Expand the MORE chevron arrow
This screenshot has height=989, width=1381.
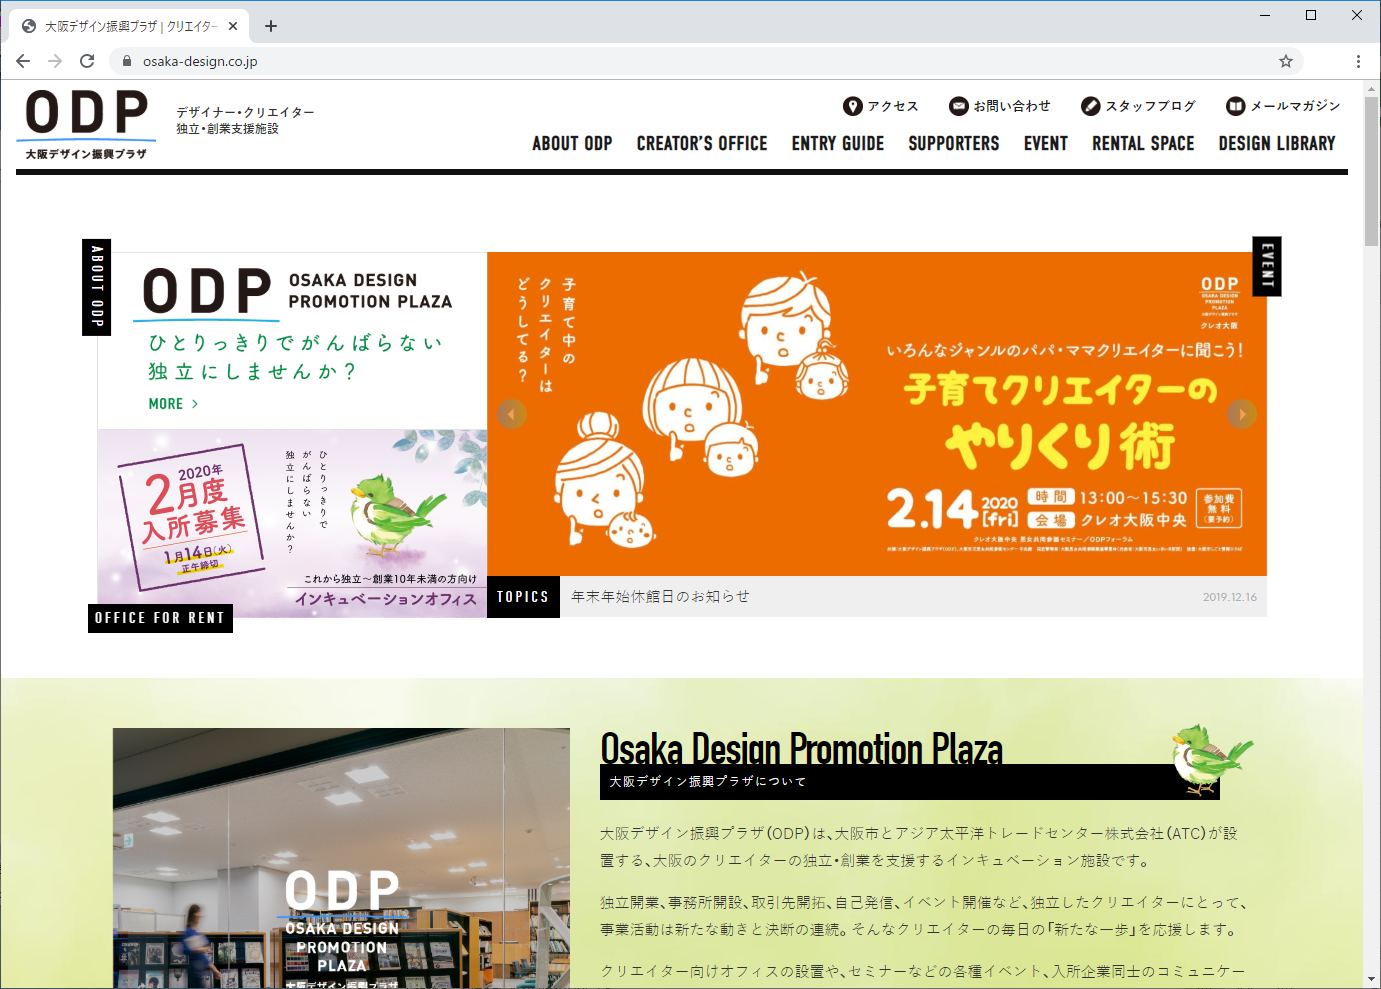[x=195, y=404]
